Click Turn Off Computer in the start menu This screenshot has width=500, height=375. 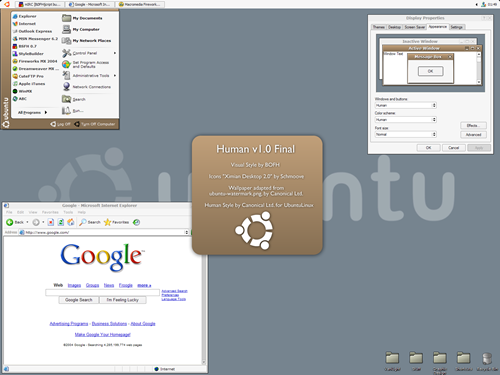pyautogui.click(x=95, y=124)
